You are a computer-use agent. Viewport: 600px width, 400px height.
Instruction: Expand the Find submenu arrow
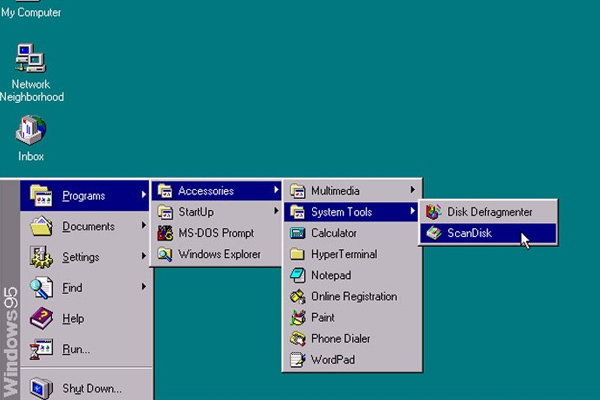[143, 286]
